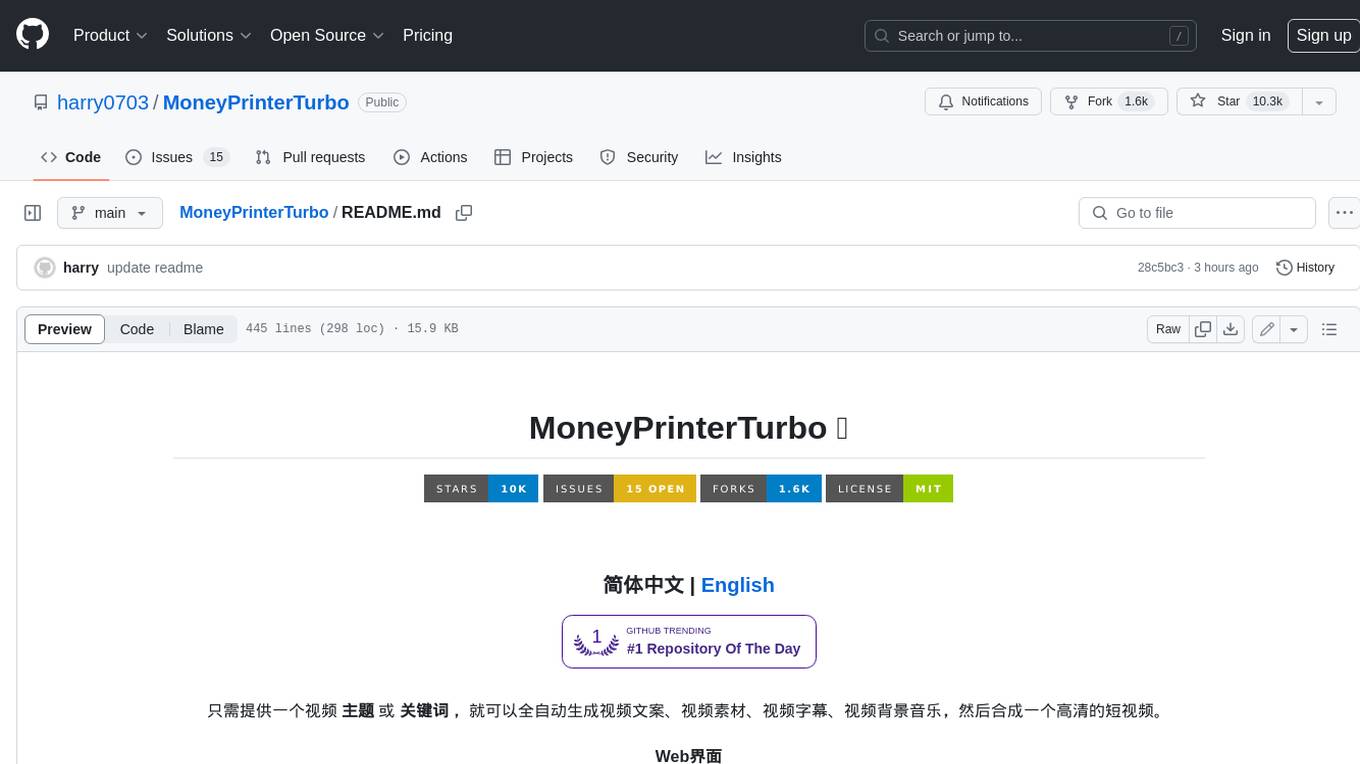1360x764 pixels.
Task: Open the Issues tab
Action: (177, 157)
